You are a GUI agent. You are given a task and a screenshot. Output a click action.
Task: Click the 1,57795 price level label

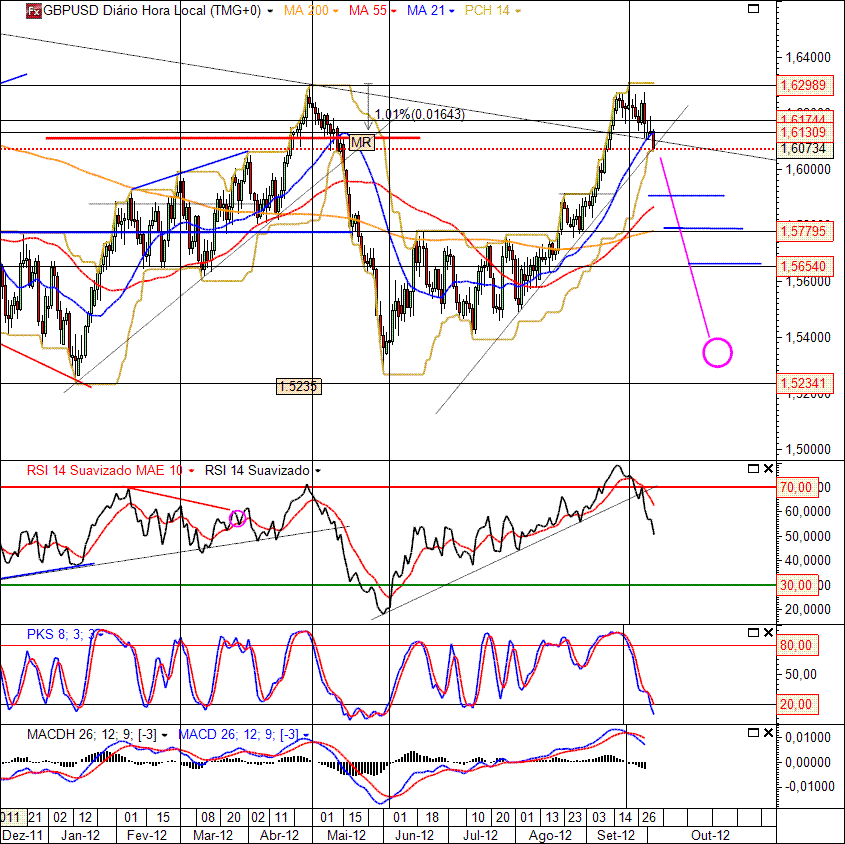[805, 232]
